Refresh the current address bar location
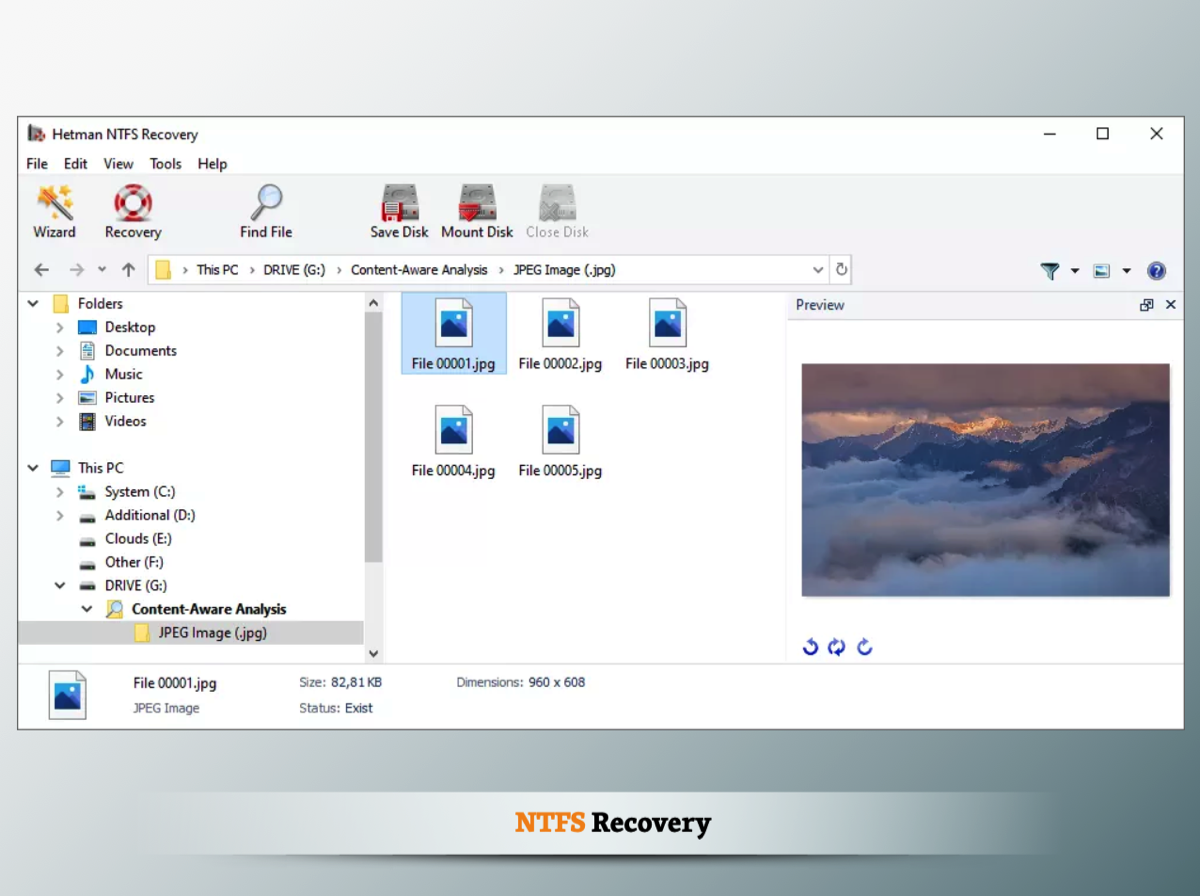This screenshot has width=1200, height=896. [x=842, y=270]
